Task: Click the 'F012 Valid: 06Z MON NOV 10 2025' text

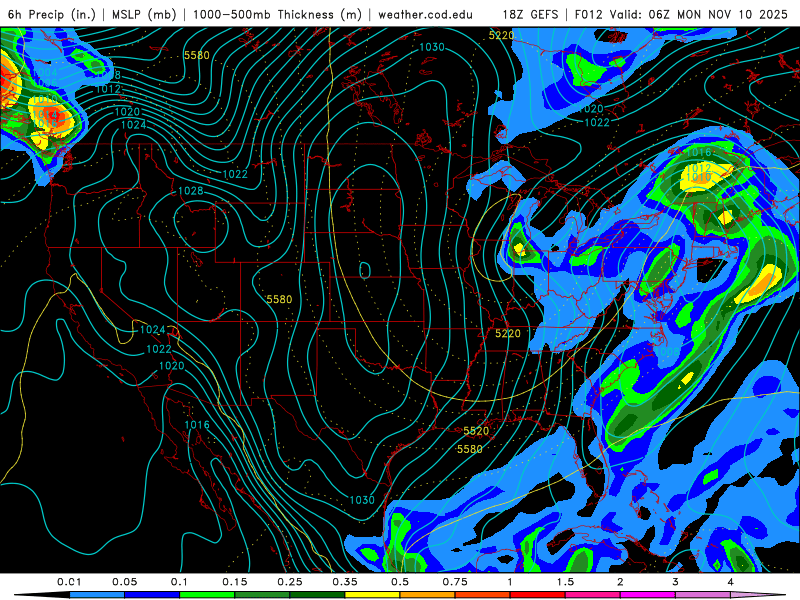Action: click(x=681, y=14)
